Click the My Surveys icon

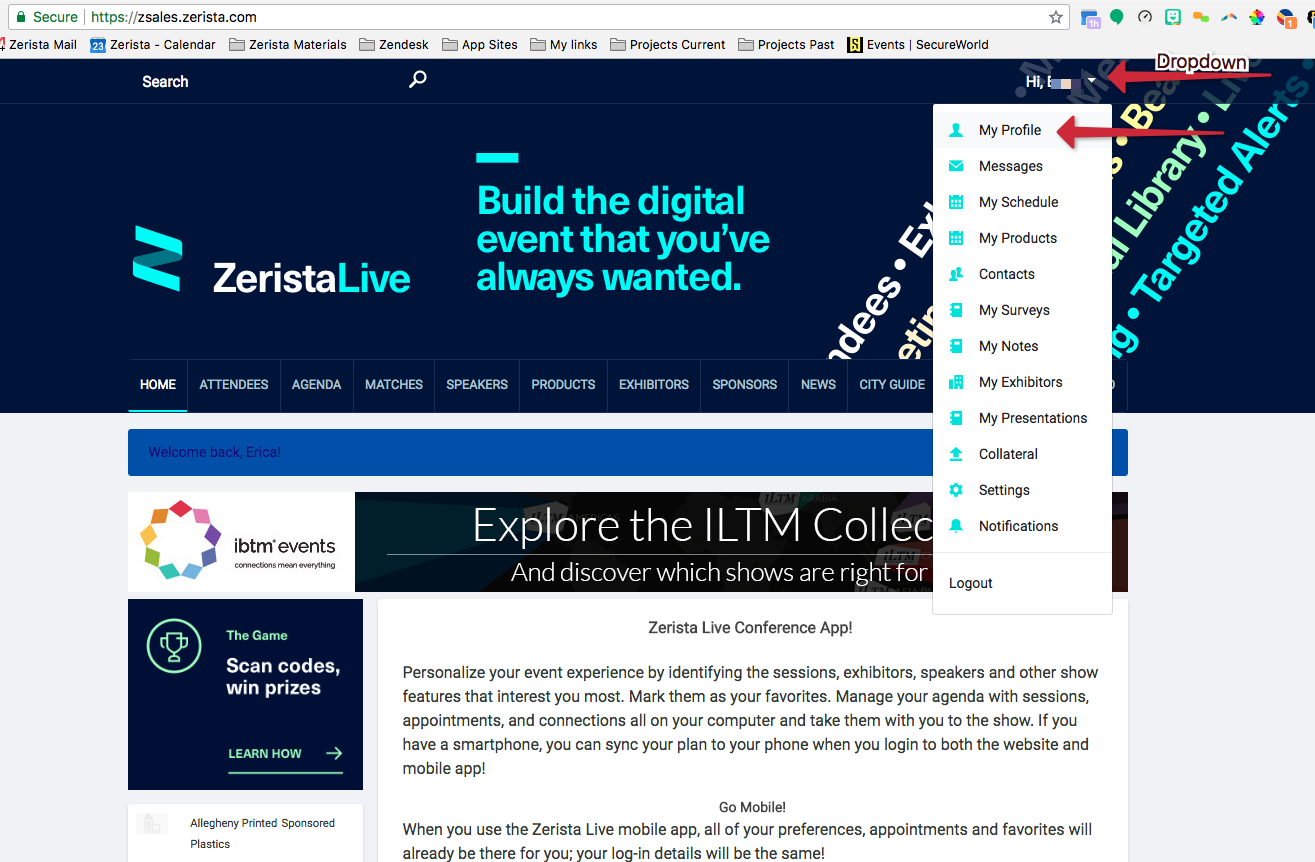tap(956, 310)
